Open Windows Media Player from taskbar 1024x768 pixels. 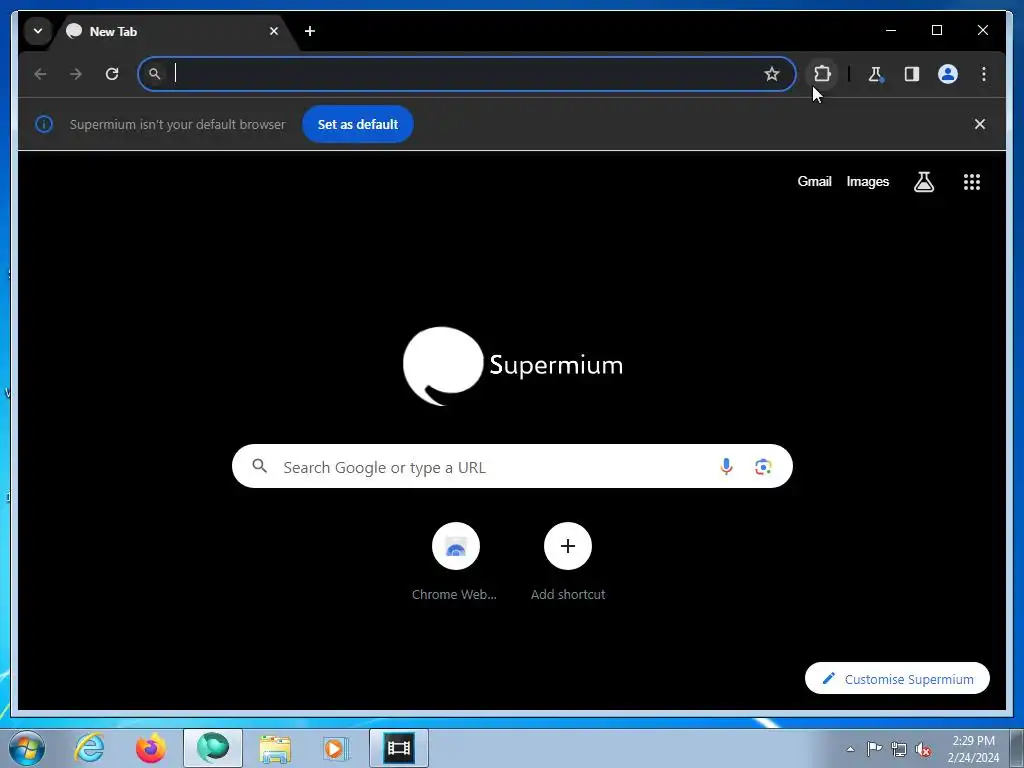pos(336,748)
